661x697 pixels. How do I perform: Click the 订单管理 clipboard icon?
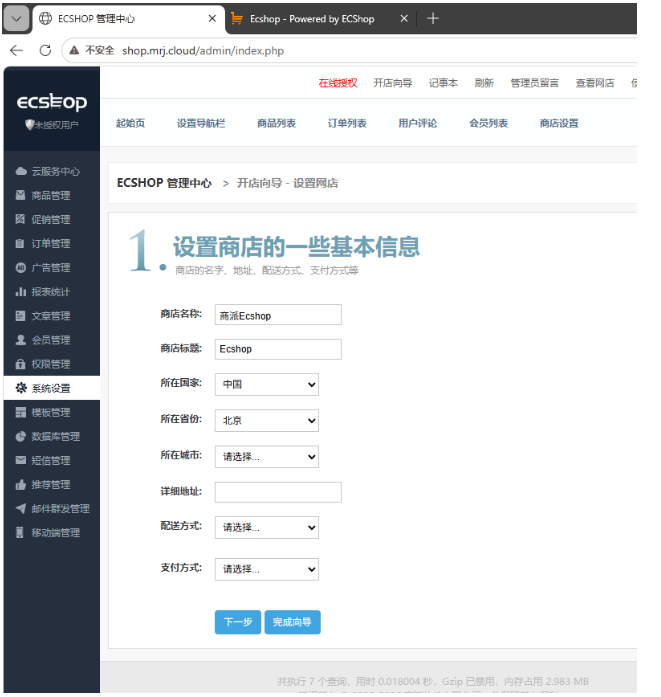(20, 243)
